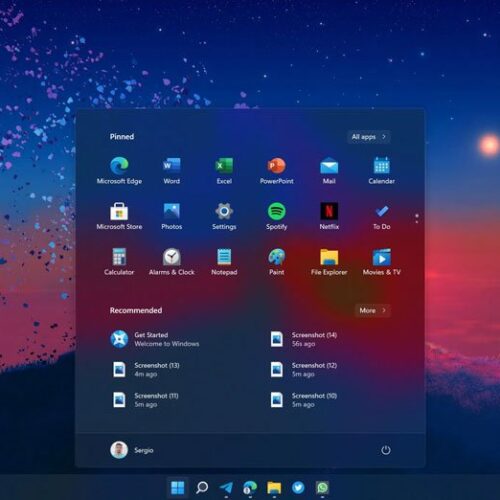Open the Edge icon on the taskbar
This screenshot has width=500, height=500.
[x=250, y=488]
